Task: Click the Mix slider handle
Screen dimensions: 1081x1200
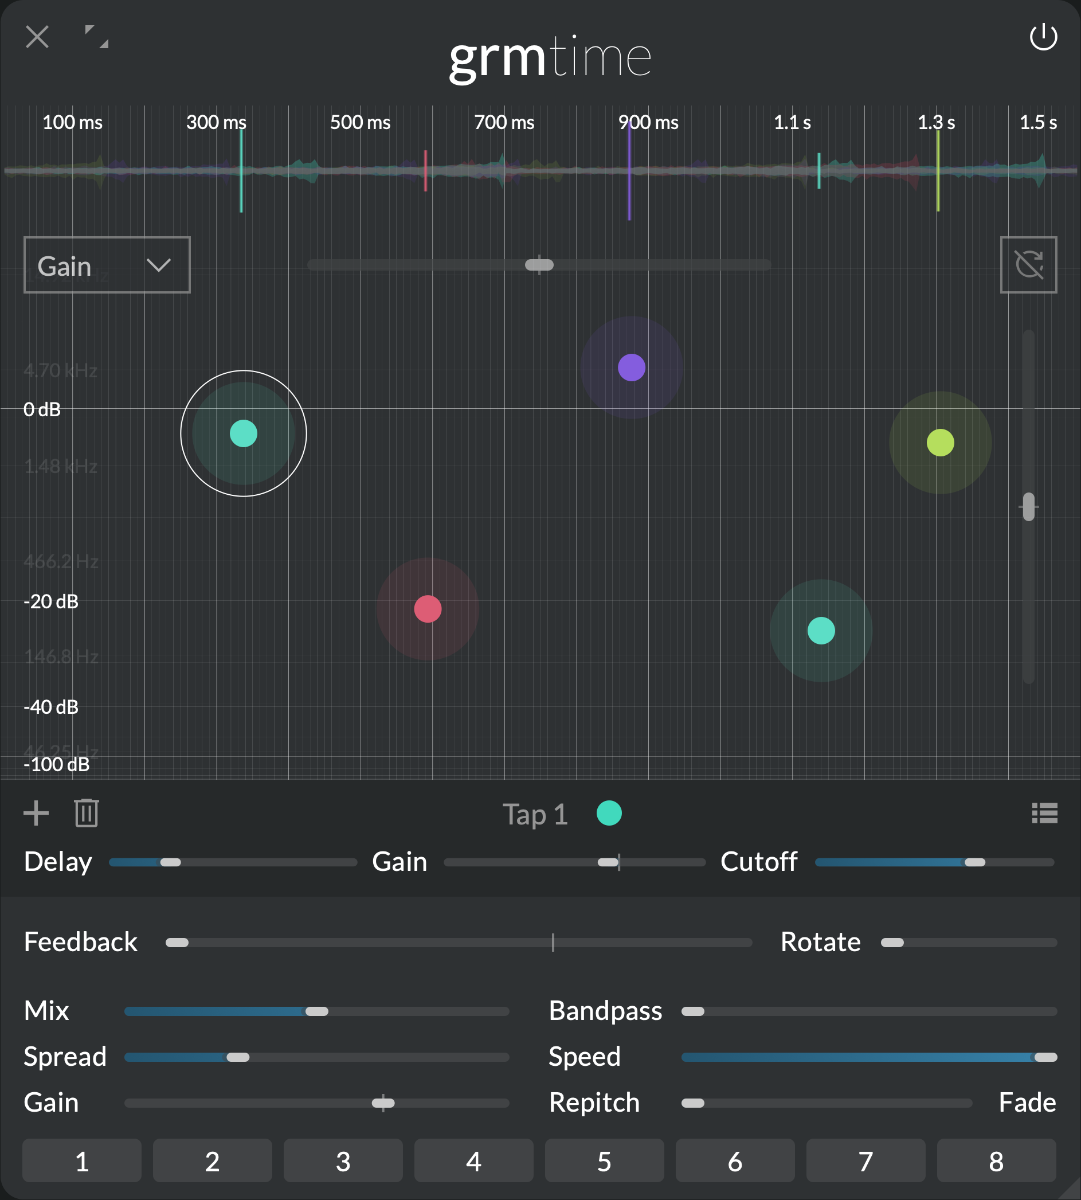Action: [x=317, y=1011]
